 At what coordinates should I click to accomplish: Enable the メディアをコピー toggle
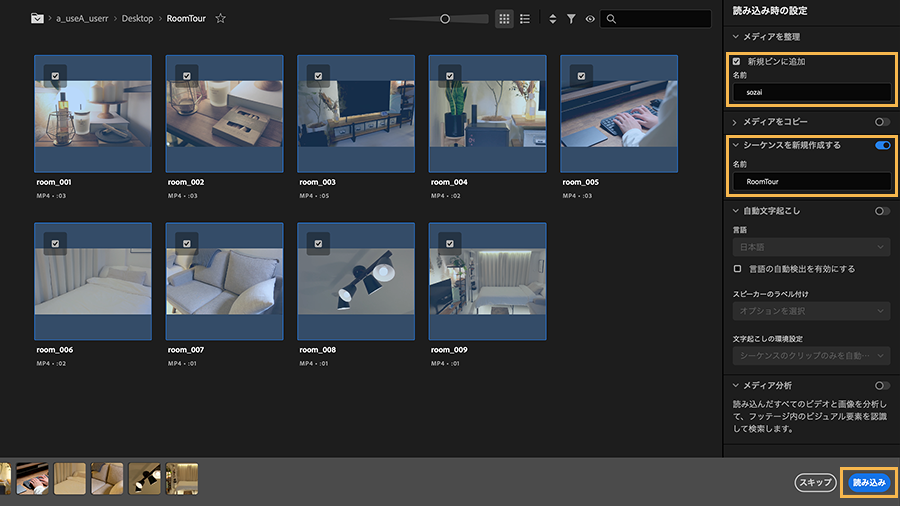tap(882, 121)
